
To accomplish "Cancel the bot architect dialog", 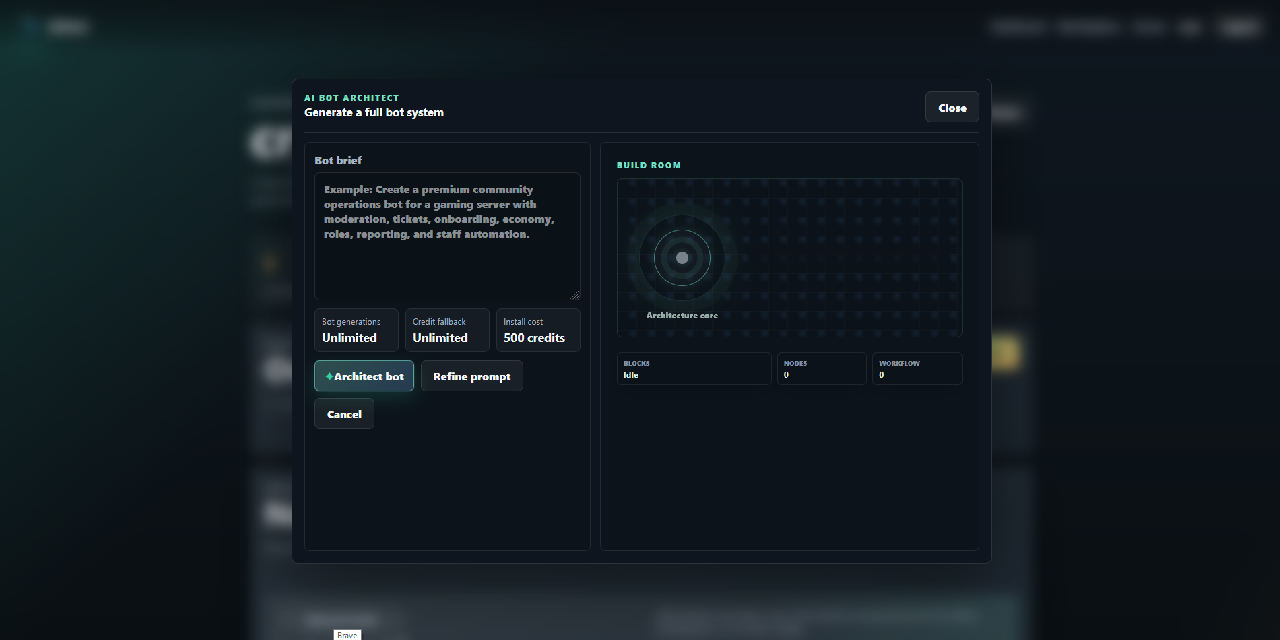I will tap(344, 414).
